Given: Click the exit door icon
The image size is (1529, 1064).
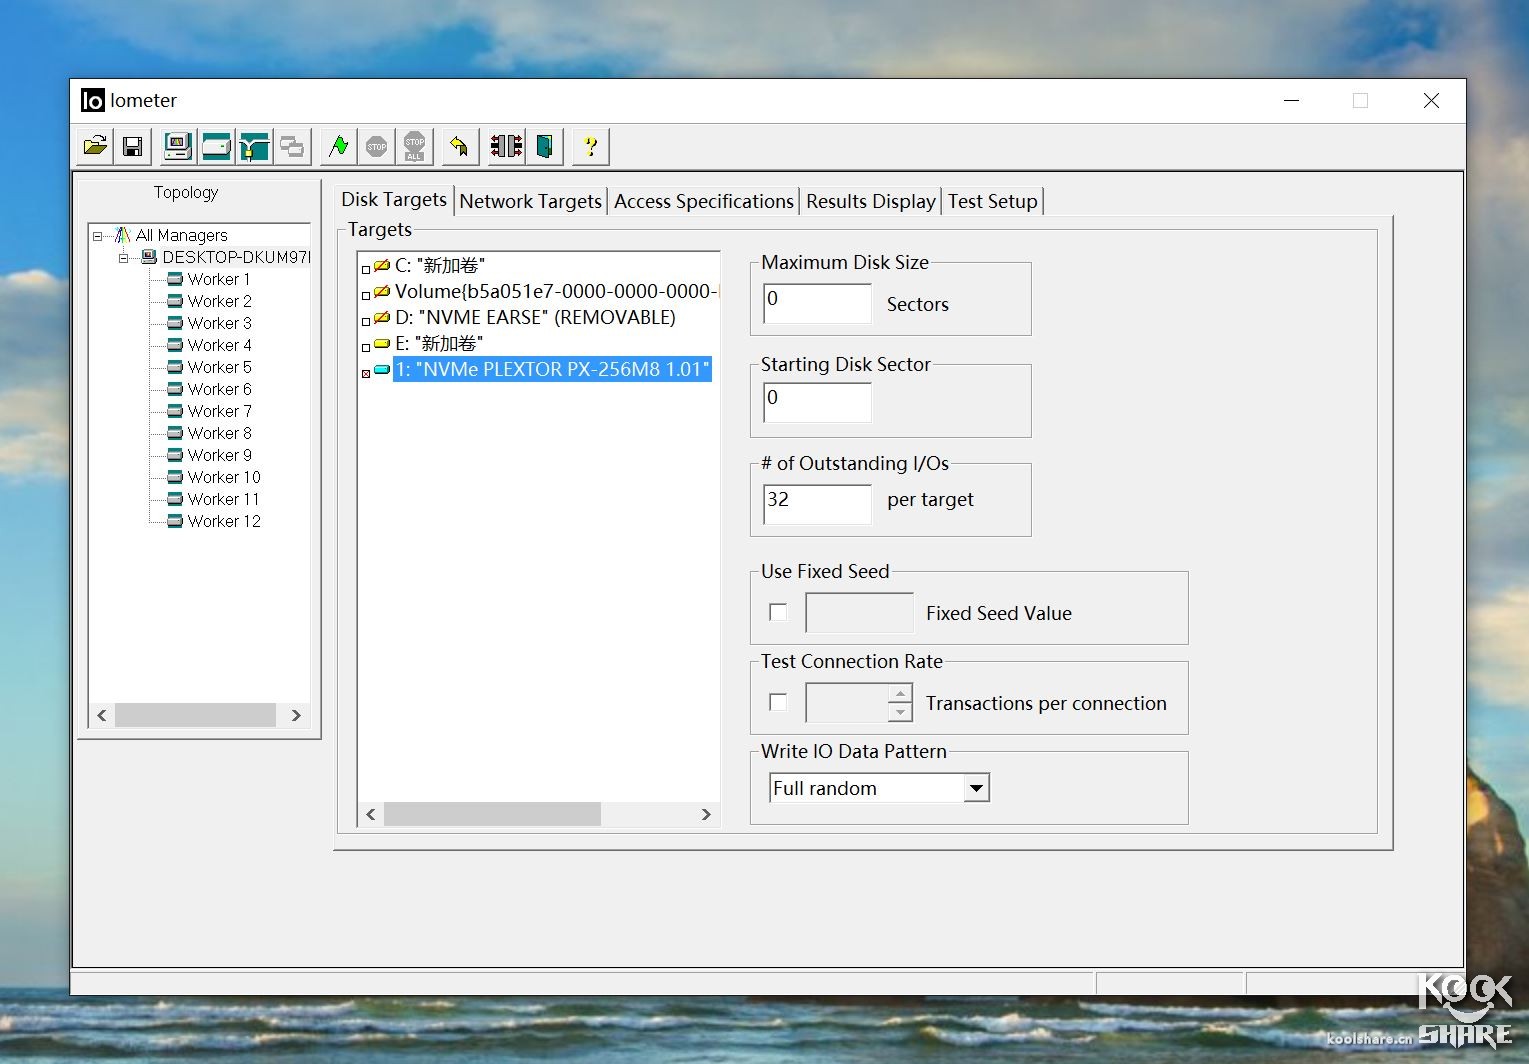Looking at the screenshot, I should [x=545, y=147].
